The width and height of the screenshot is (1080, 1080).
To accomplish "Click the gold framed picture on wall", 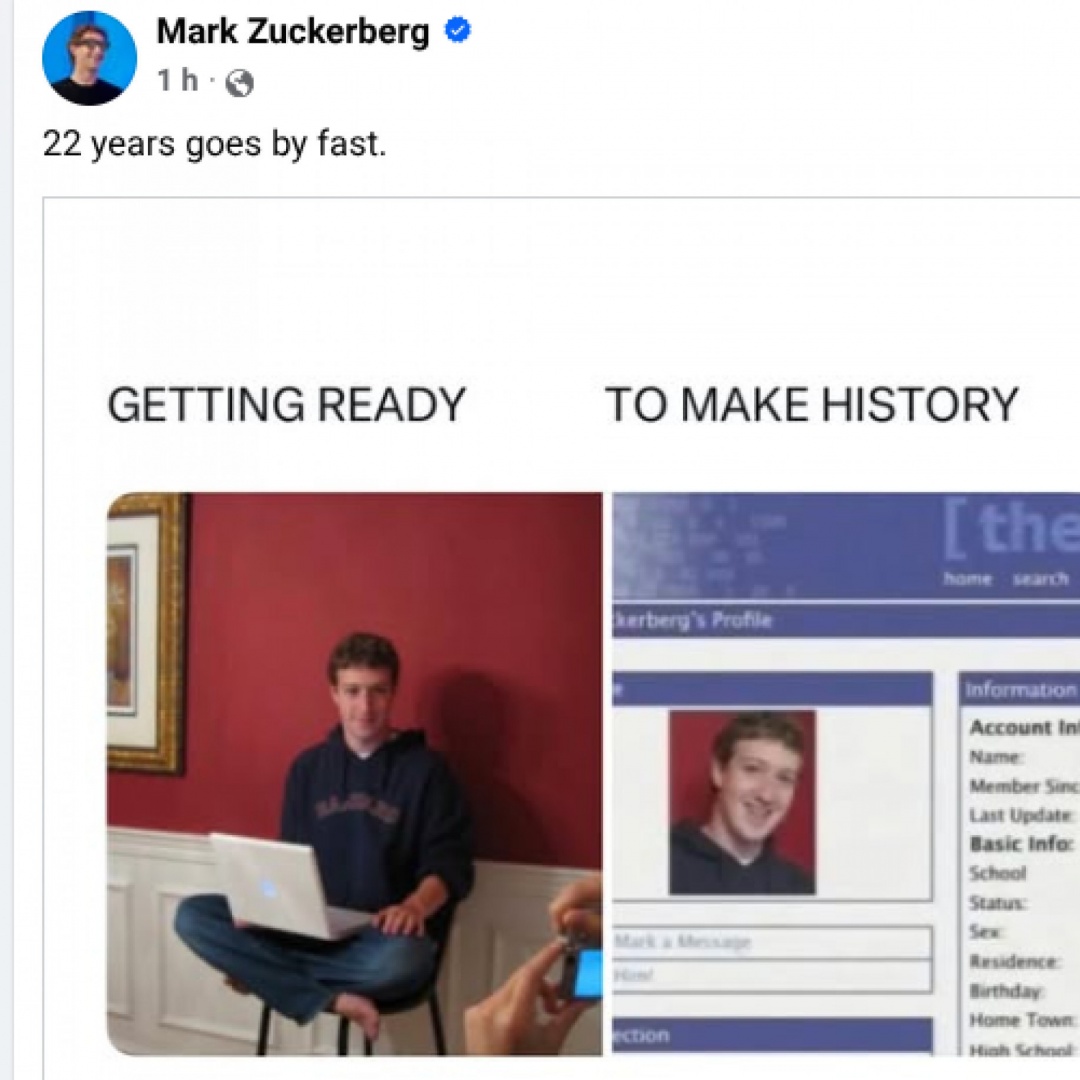I will 144,634.
